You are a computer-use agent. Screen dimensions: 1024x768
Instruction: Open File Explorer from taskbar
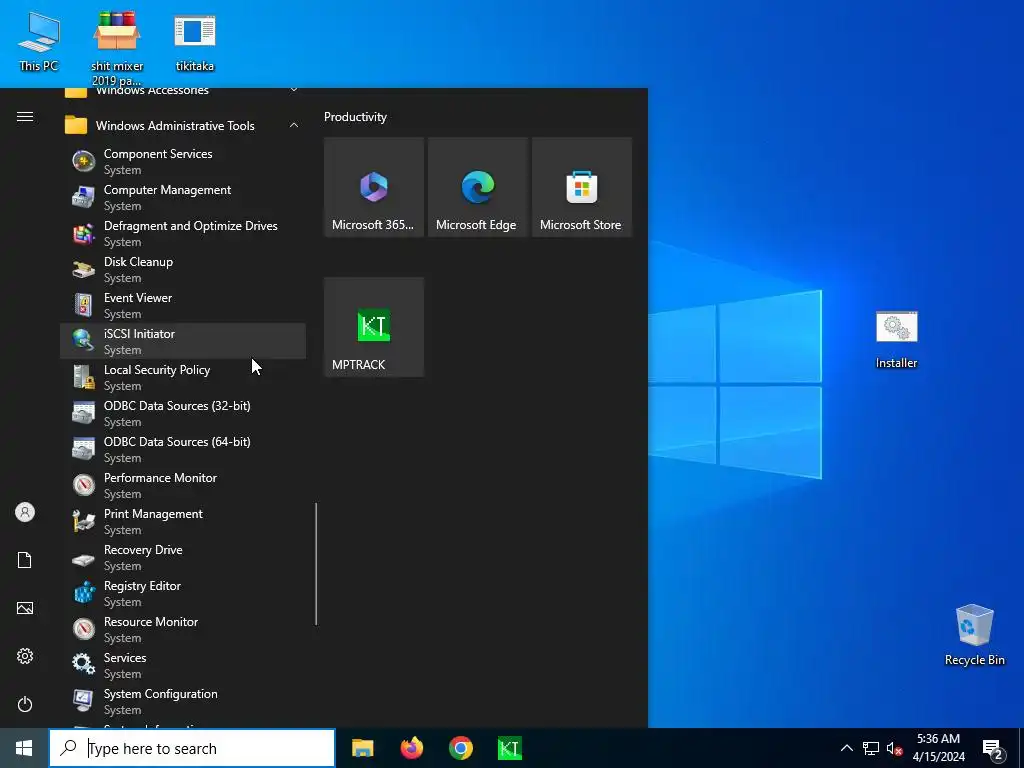tap(362, 748)
